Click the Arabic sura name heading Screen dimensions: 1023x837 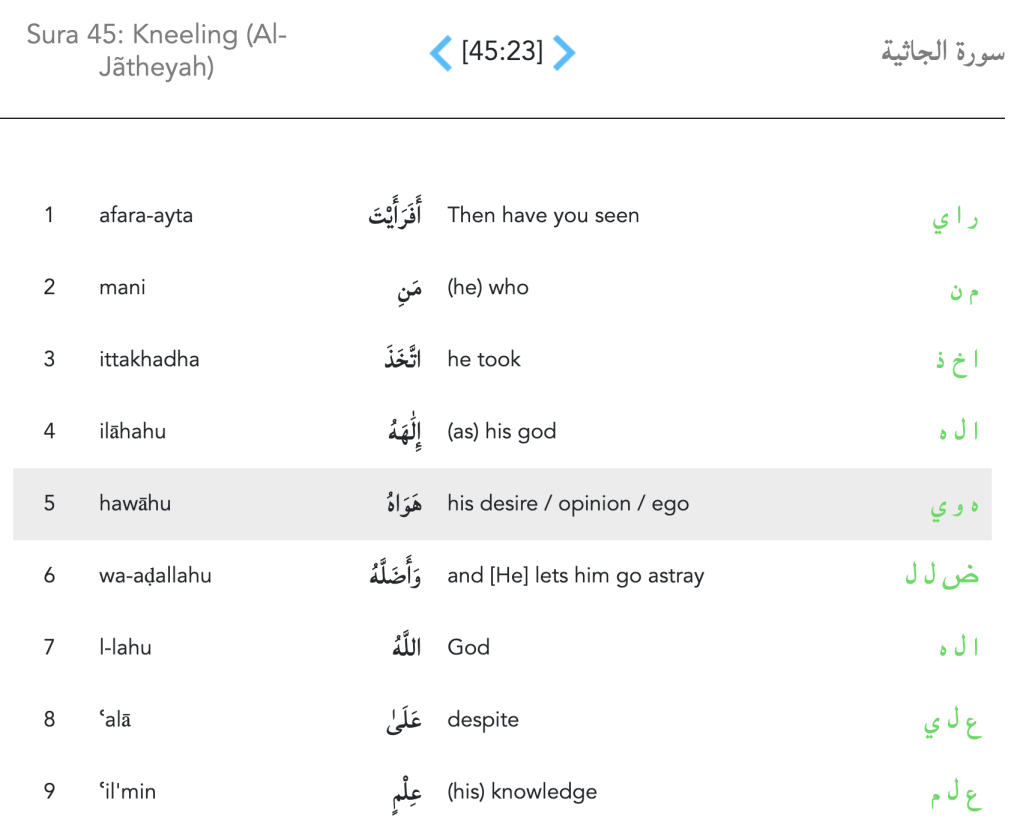pyautogui.click(x=942, y=52)
